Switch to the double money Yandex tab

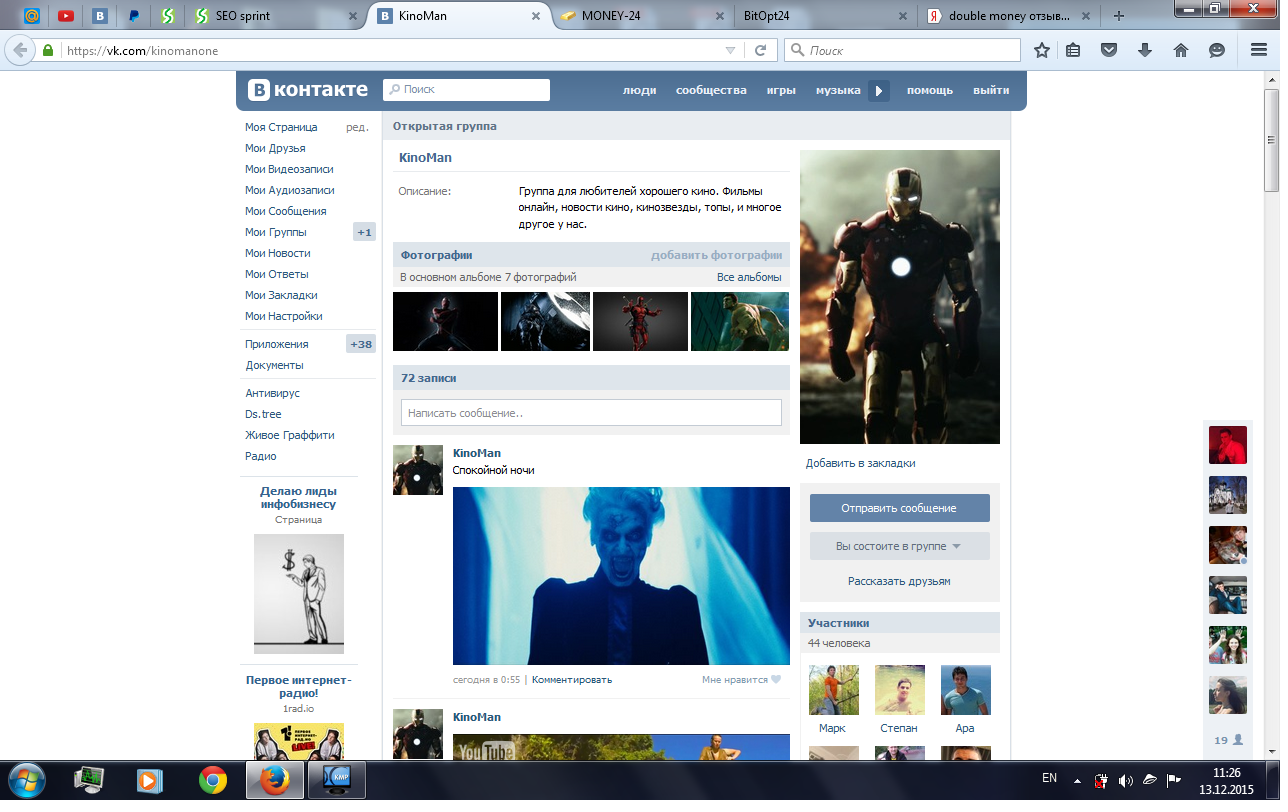1009,16
